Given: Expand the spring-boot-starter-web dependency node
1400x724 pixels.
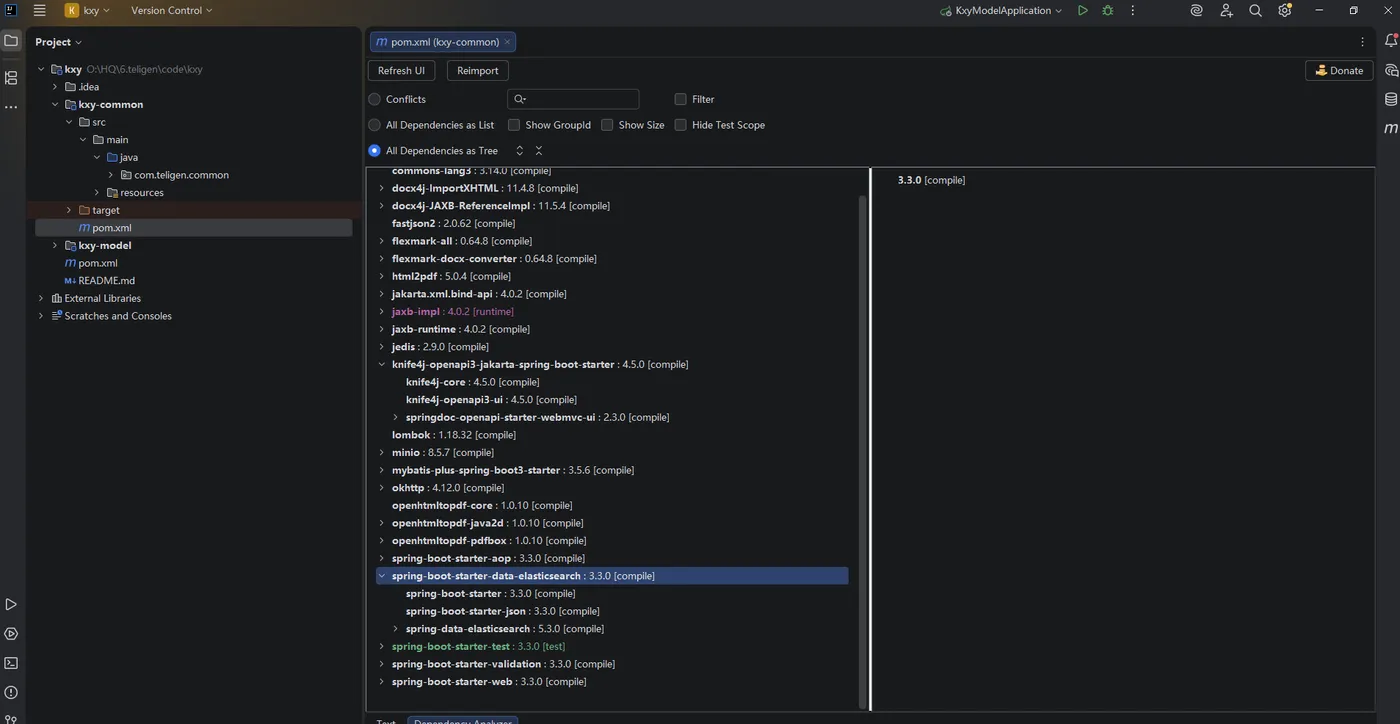Looking at the screenshot, I should pos(381,682).
